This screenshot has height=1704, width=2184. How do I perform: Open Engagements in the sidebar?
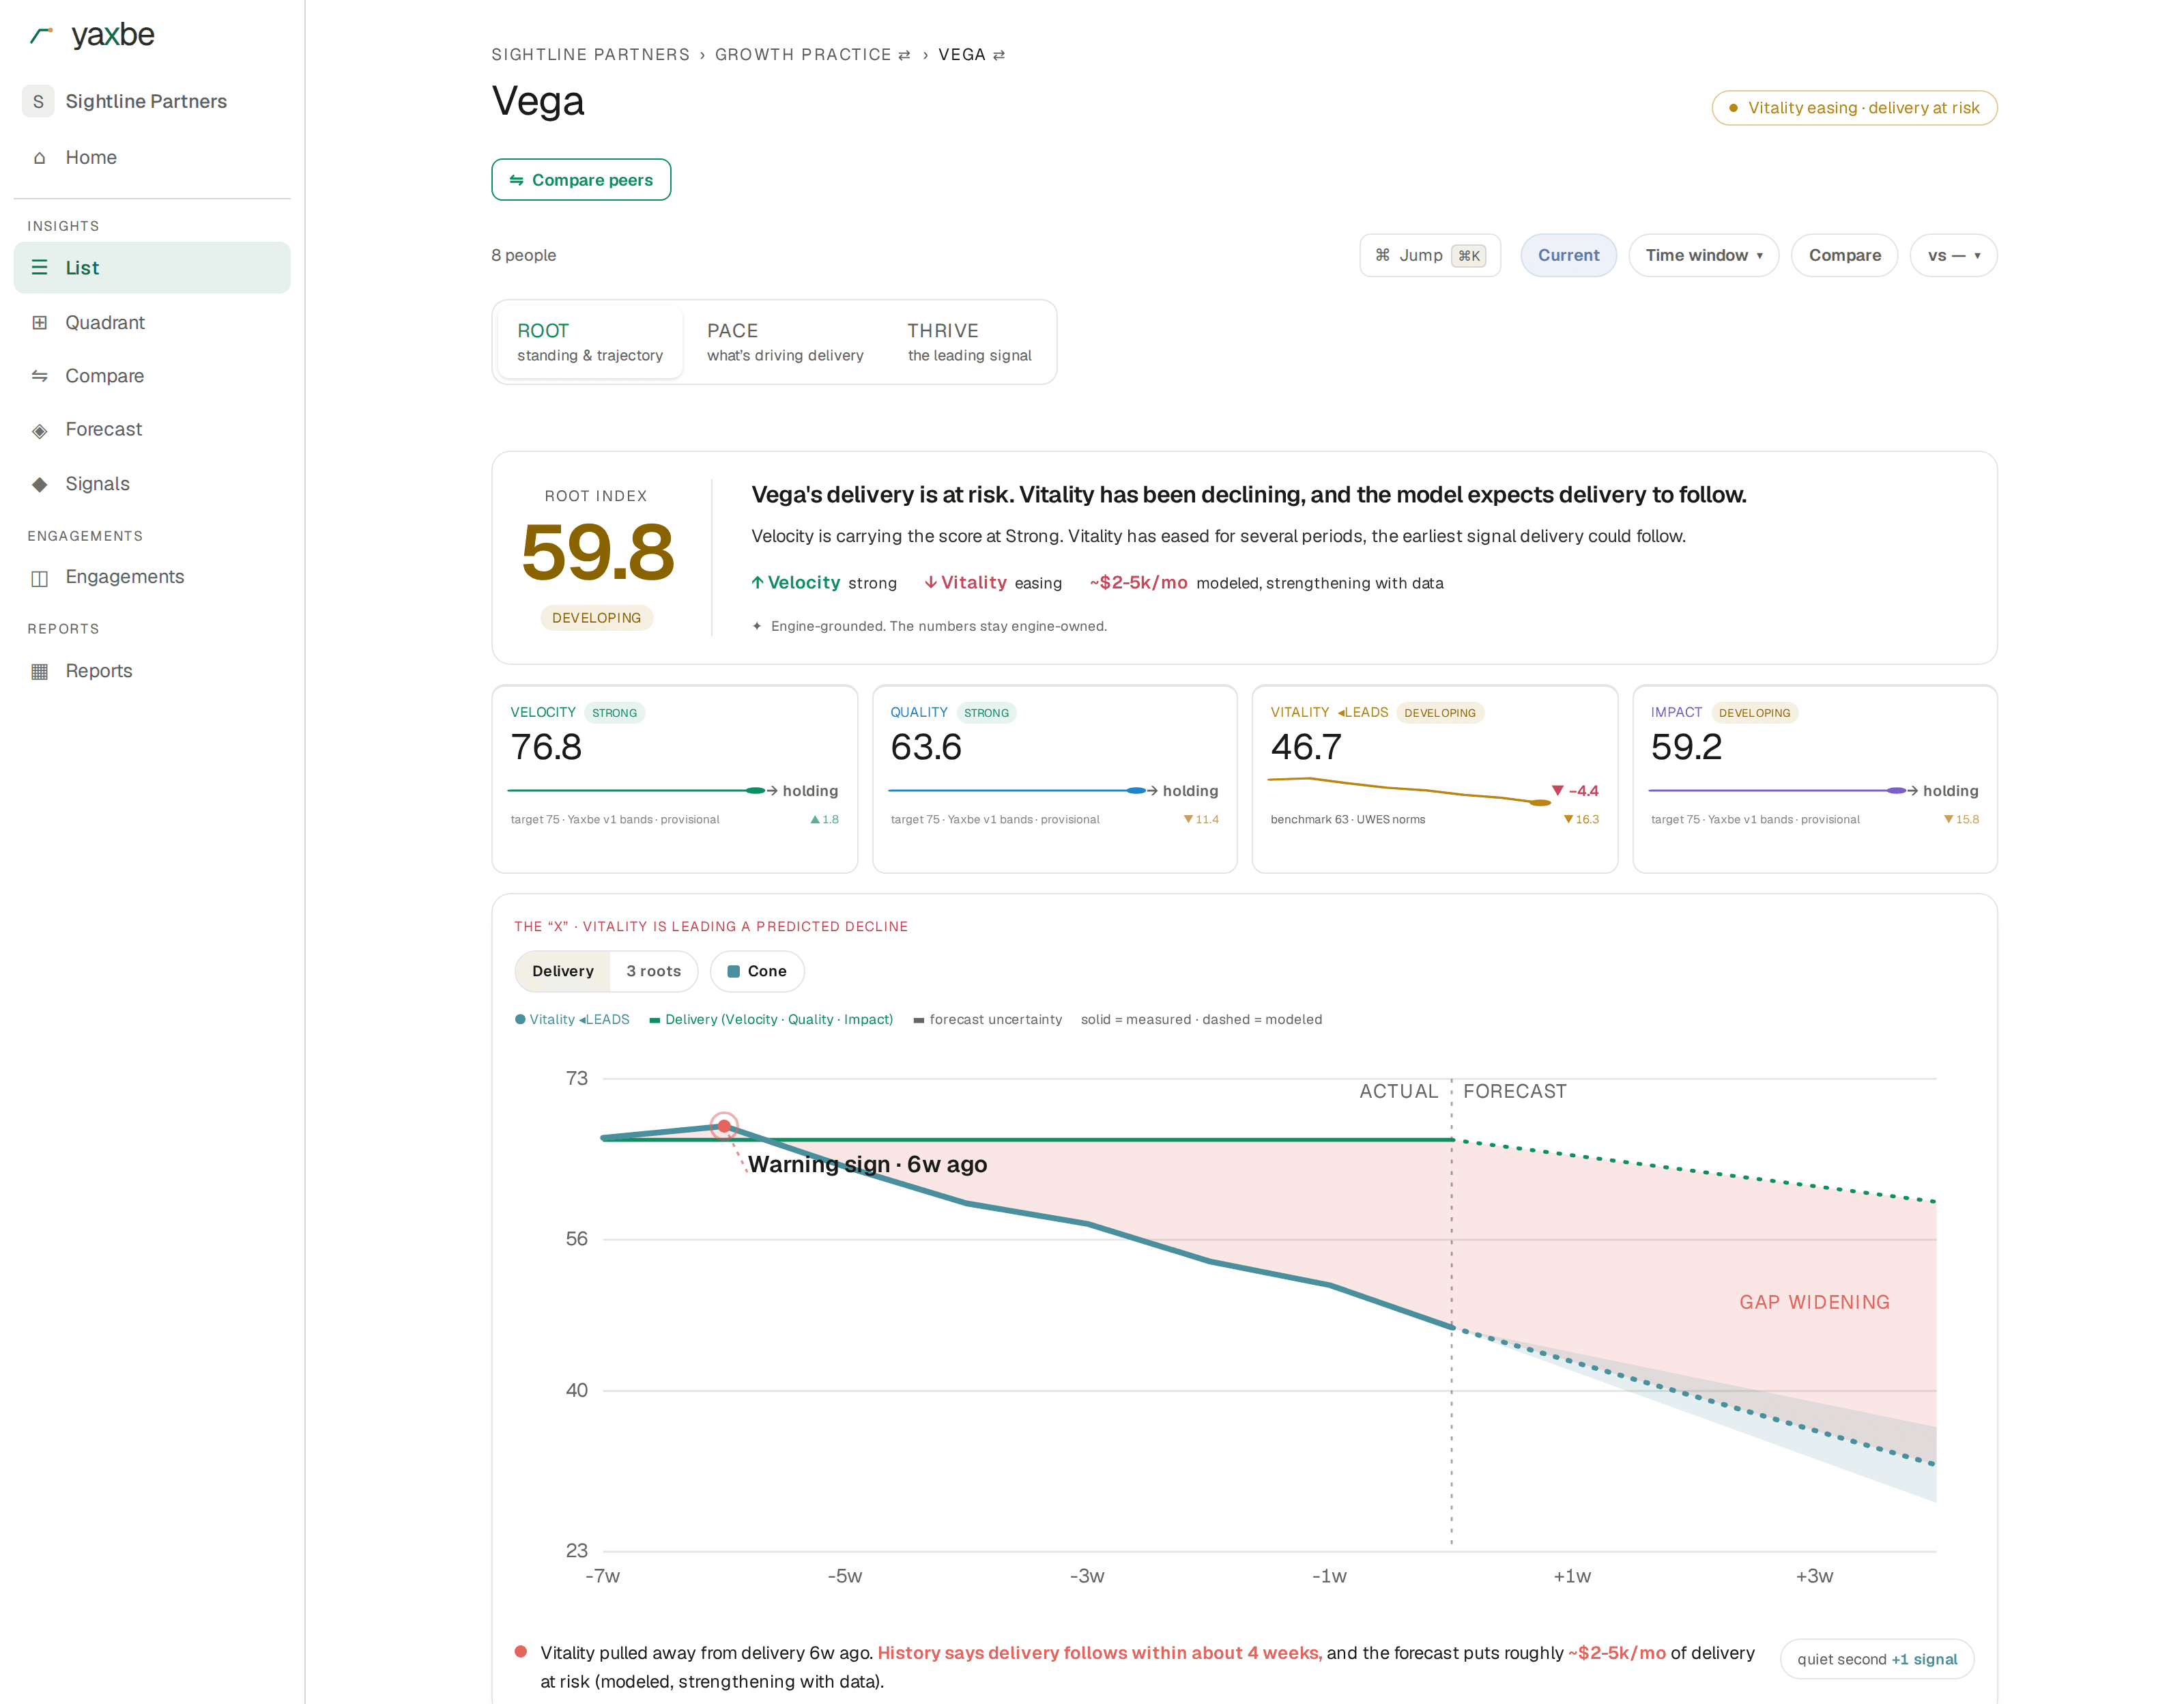pos(152,577)
